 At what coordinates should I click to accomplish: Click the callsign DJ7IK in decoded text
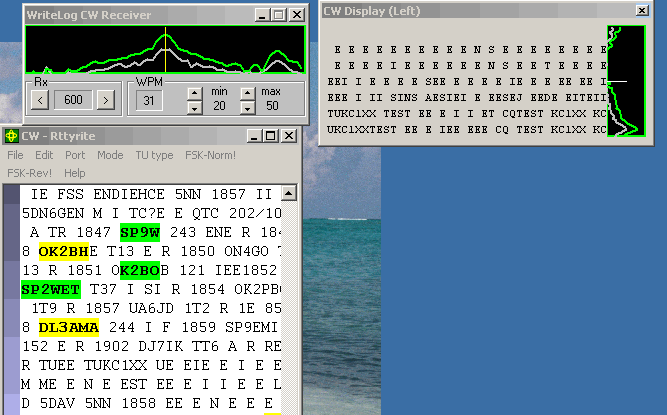161,346
